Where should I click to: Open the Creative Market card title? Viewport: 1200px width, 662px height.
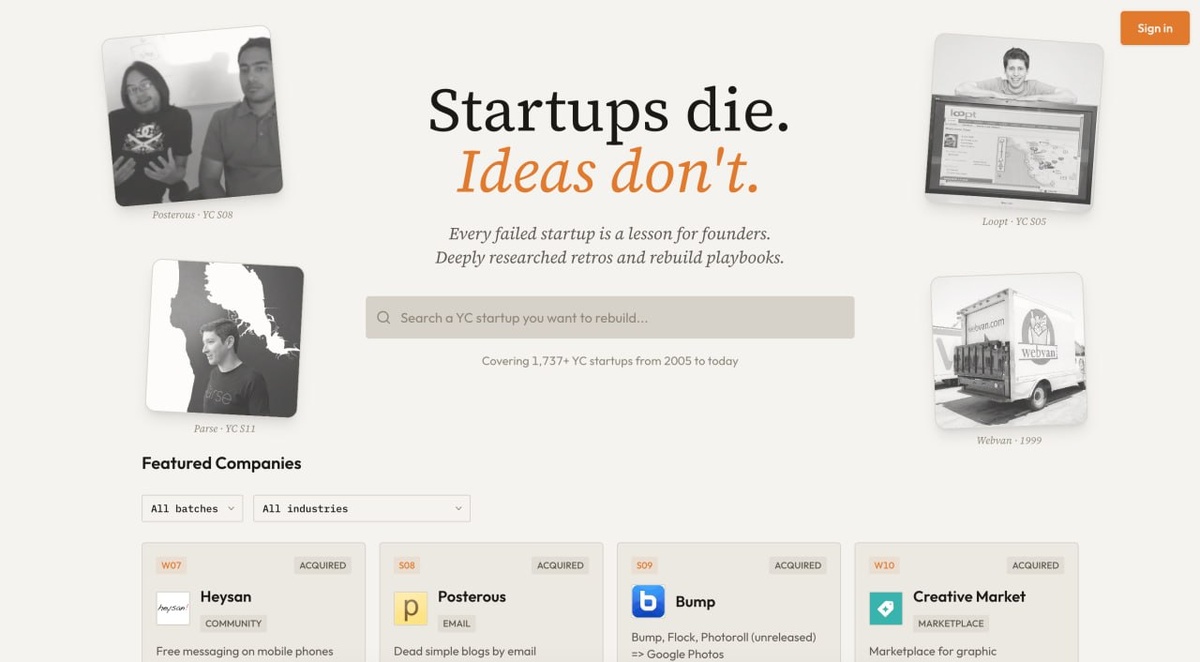point(969,596)
